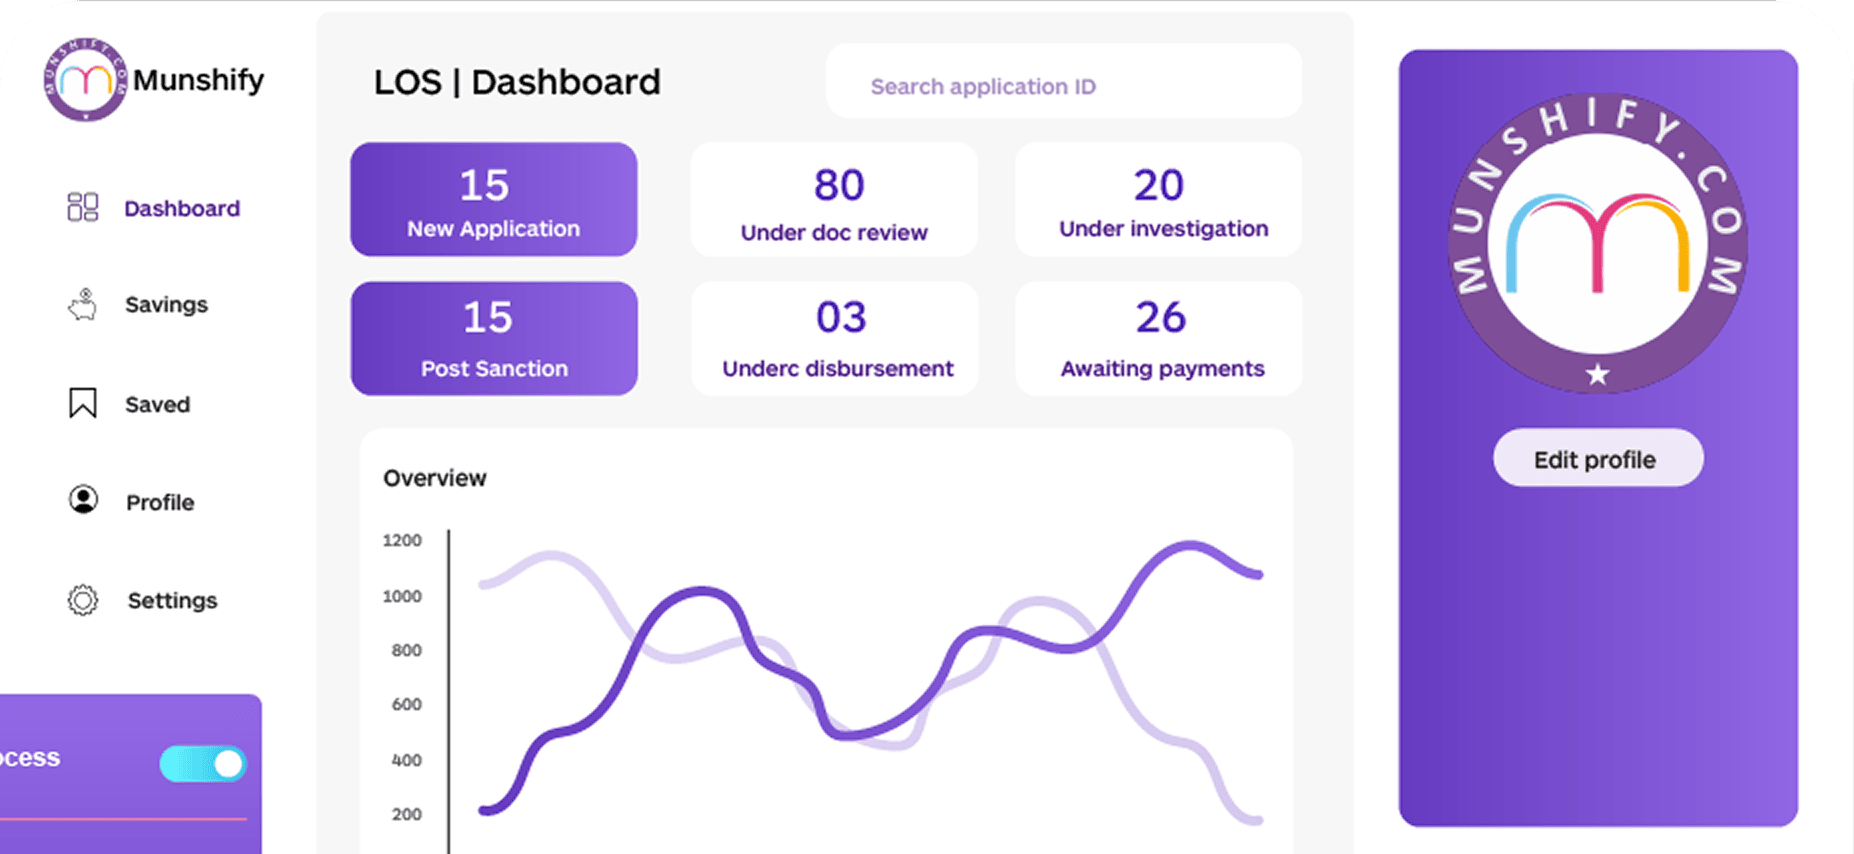Click the Saved bookmark icon
Screen dimensions: 1854x854
(83, 403)
